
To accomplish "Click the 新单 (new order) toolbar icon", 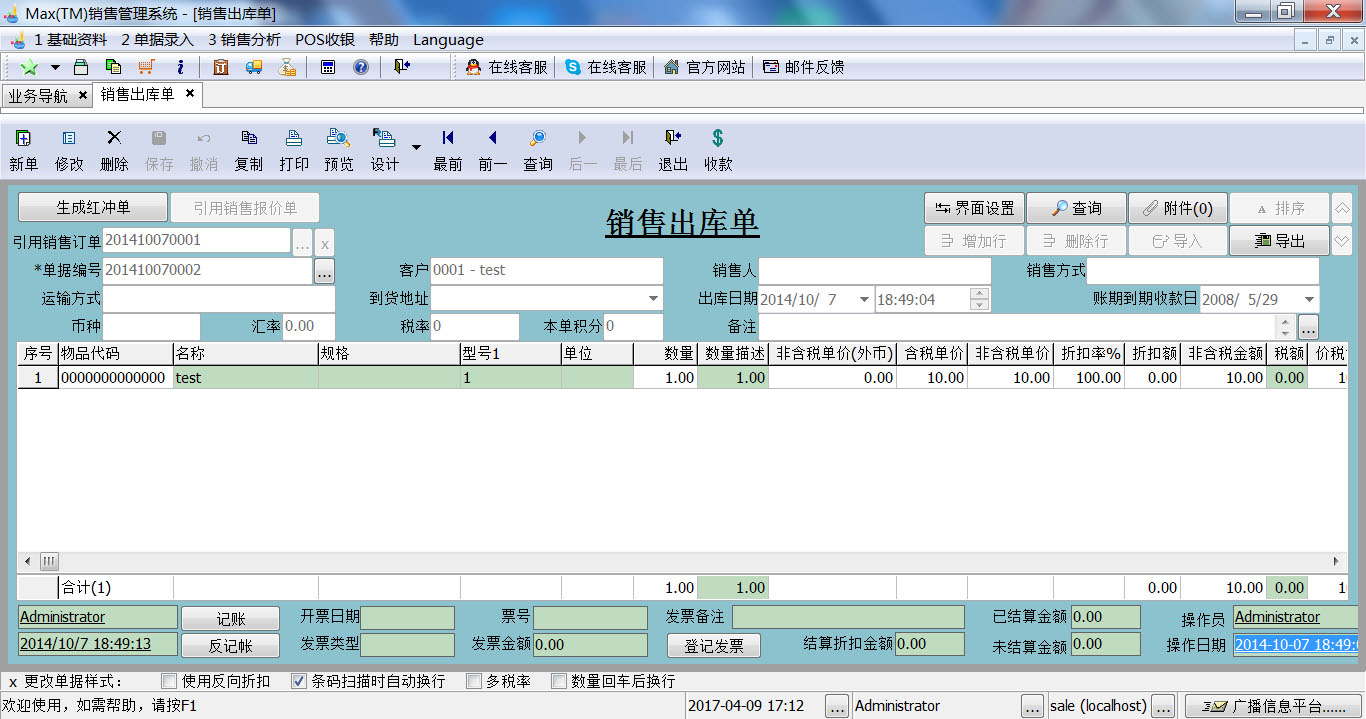I will click(23, 139).
